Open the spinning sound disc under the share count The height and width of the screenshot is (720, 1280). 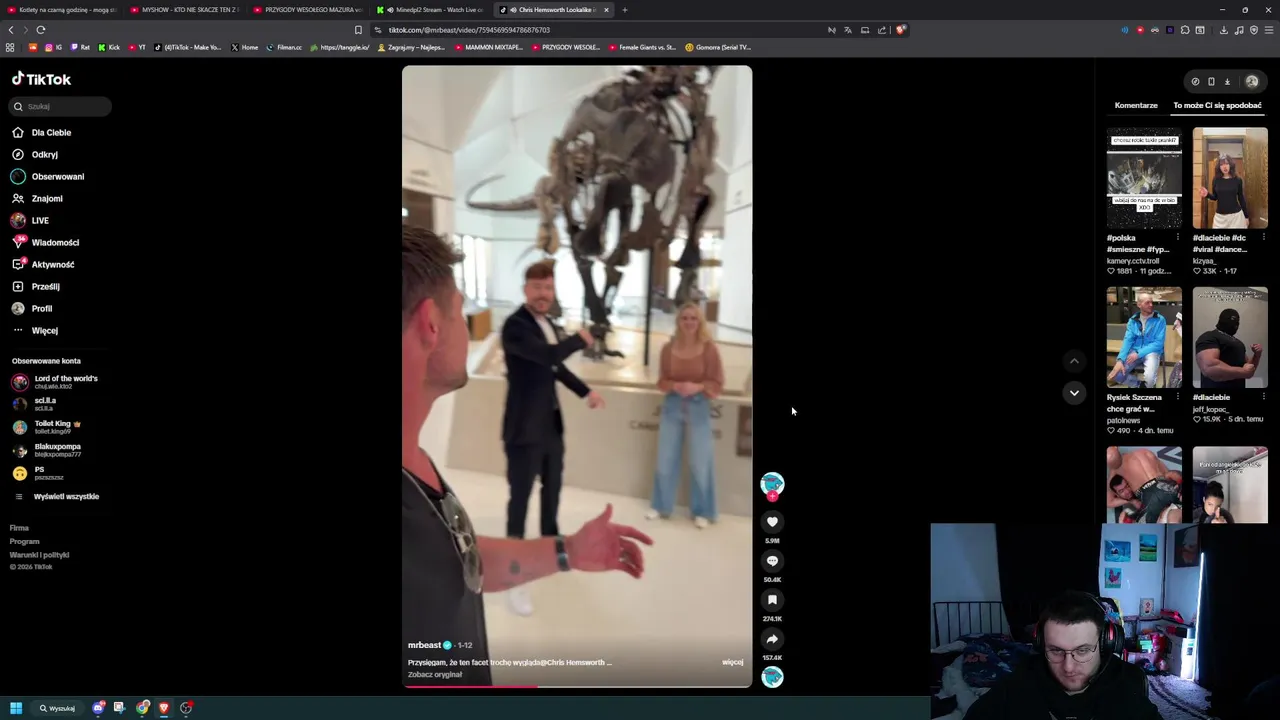(x=772, y=677)
